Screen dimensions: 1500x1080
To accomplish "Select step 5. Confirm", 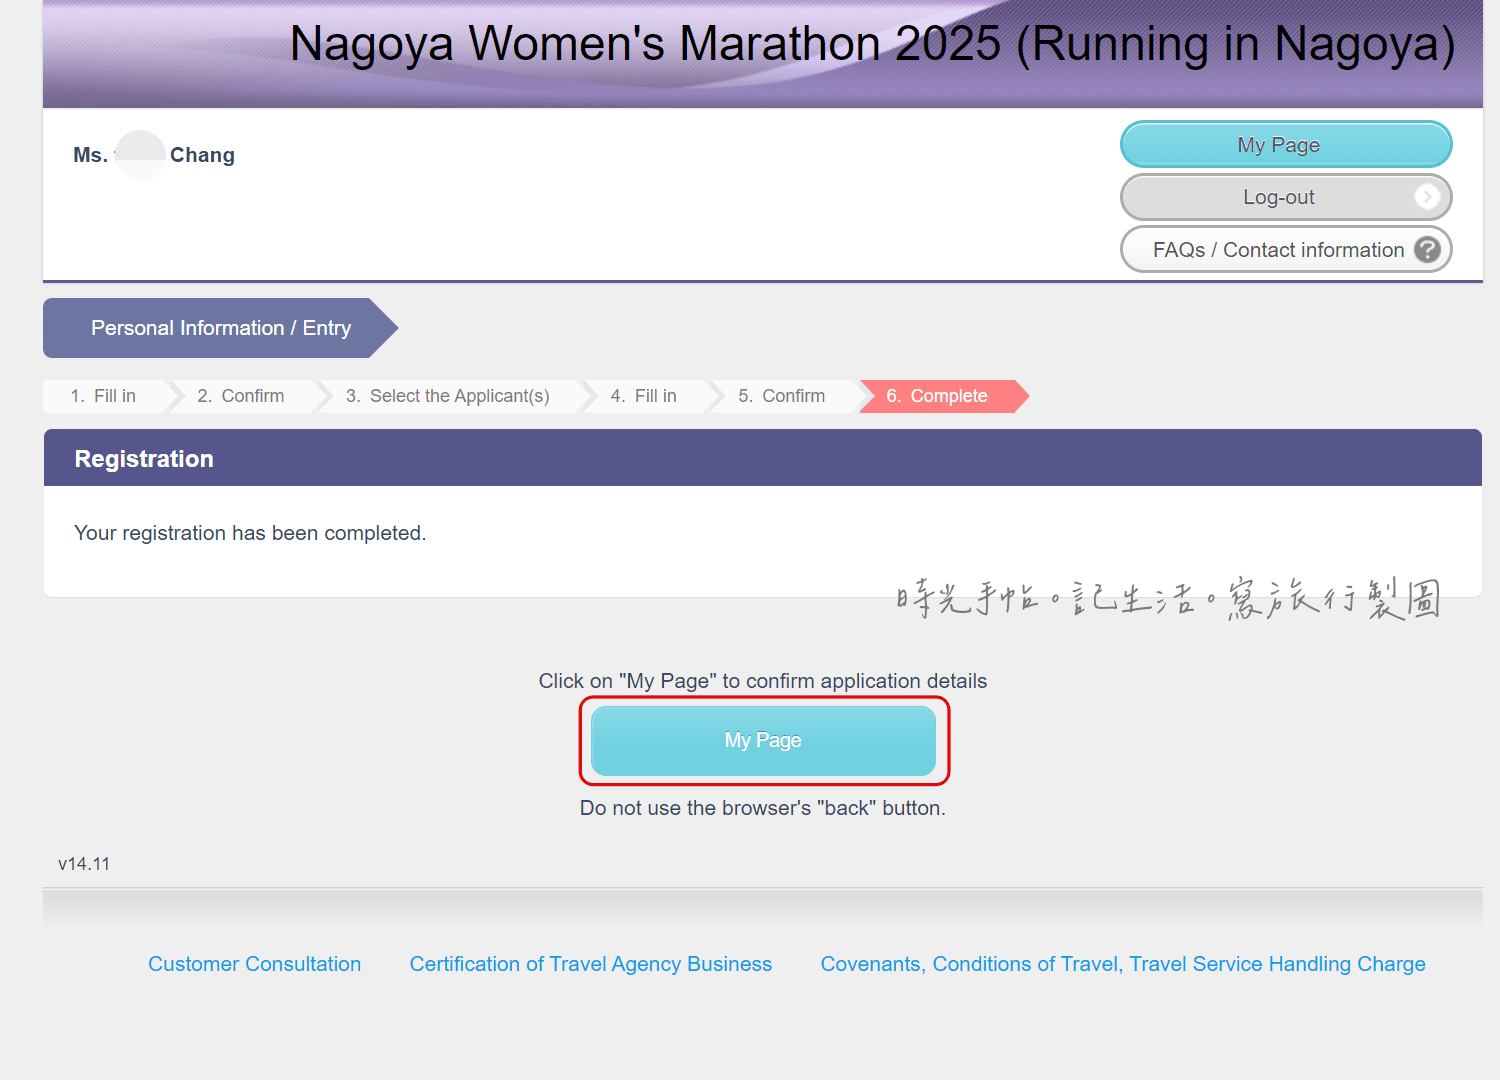I will coord(784,396).
